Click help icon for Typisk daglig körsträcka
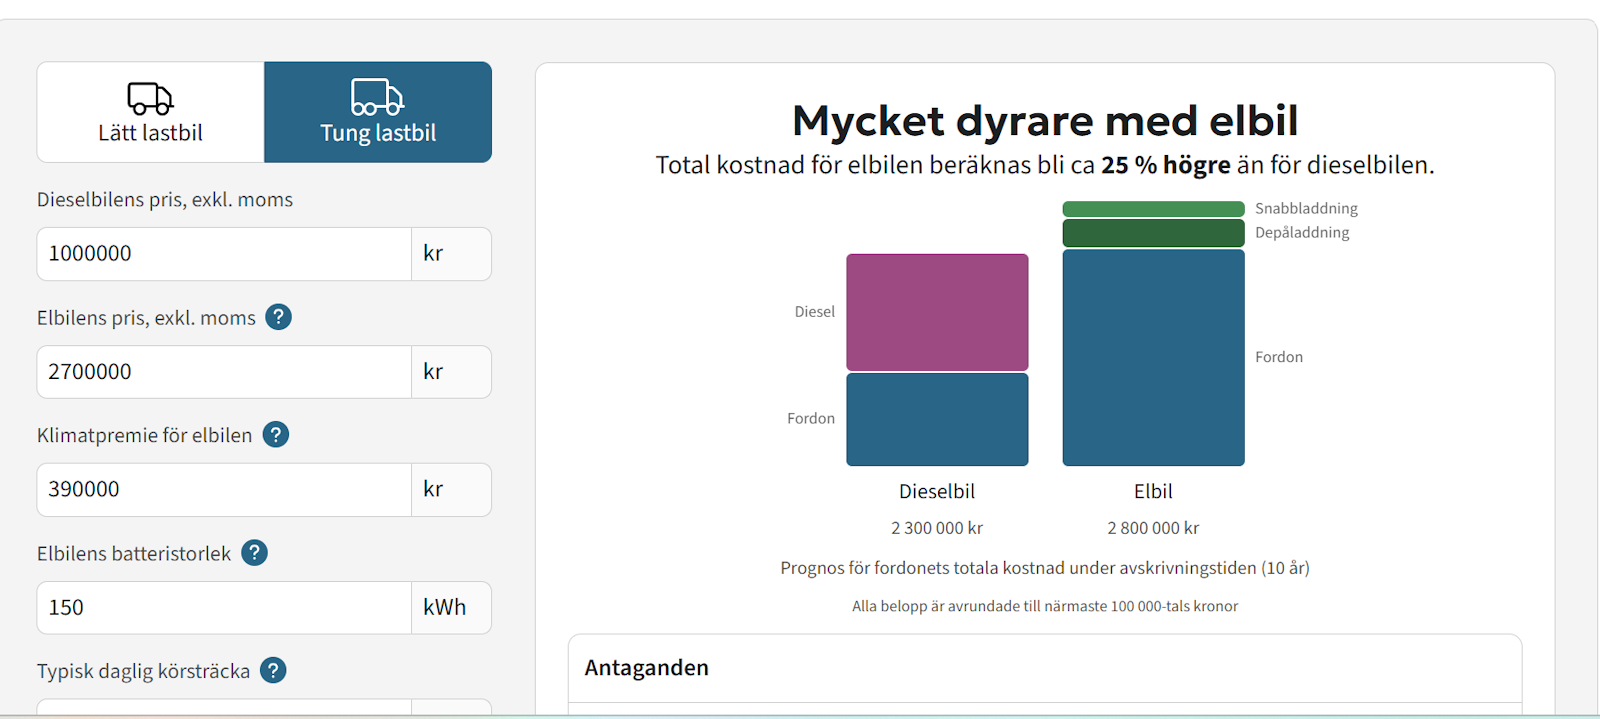 pos(273,671)
